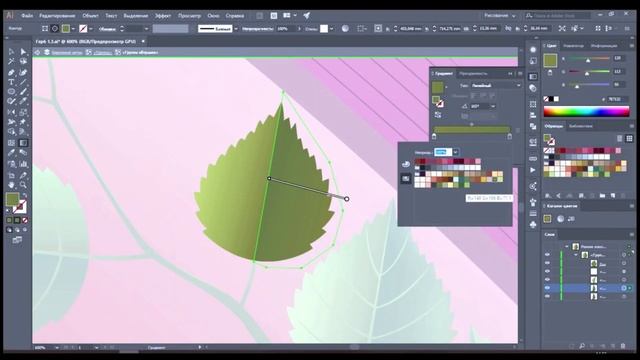Select the Shape Builder tool
Screen dimensions: 640x360
click(x=11, y=132)
